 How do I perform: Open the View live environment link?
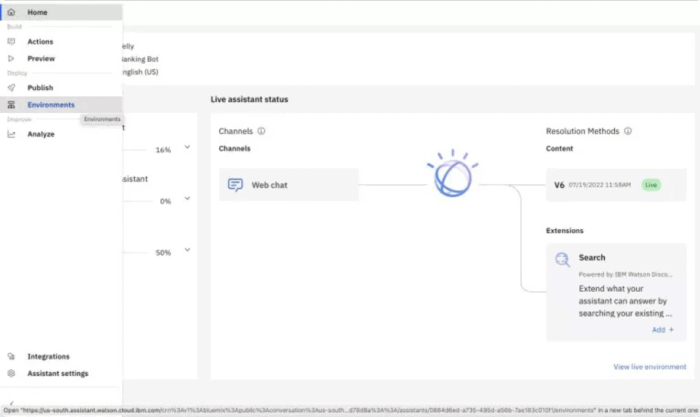[650, 367]
